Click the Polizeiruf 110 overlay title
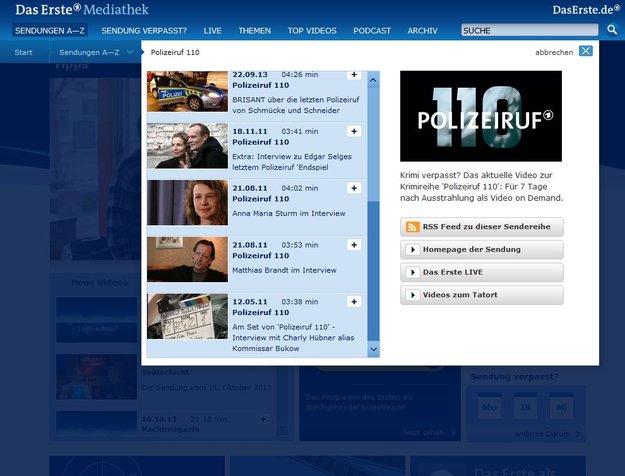Screen dimensions: 625x476 (175, 52)
